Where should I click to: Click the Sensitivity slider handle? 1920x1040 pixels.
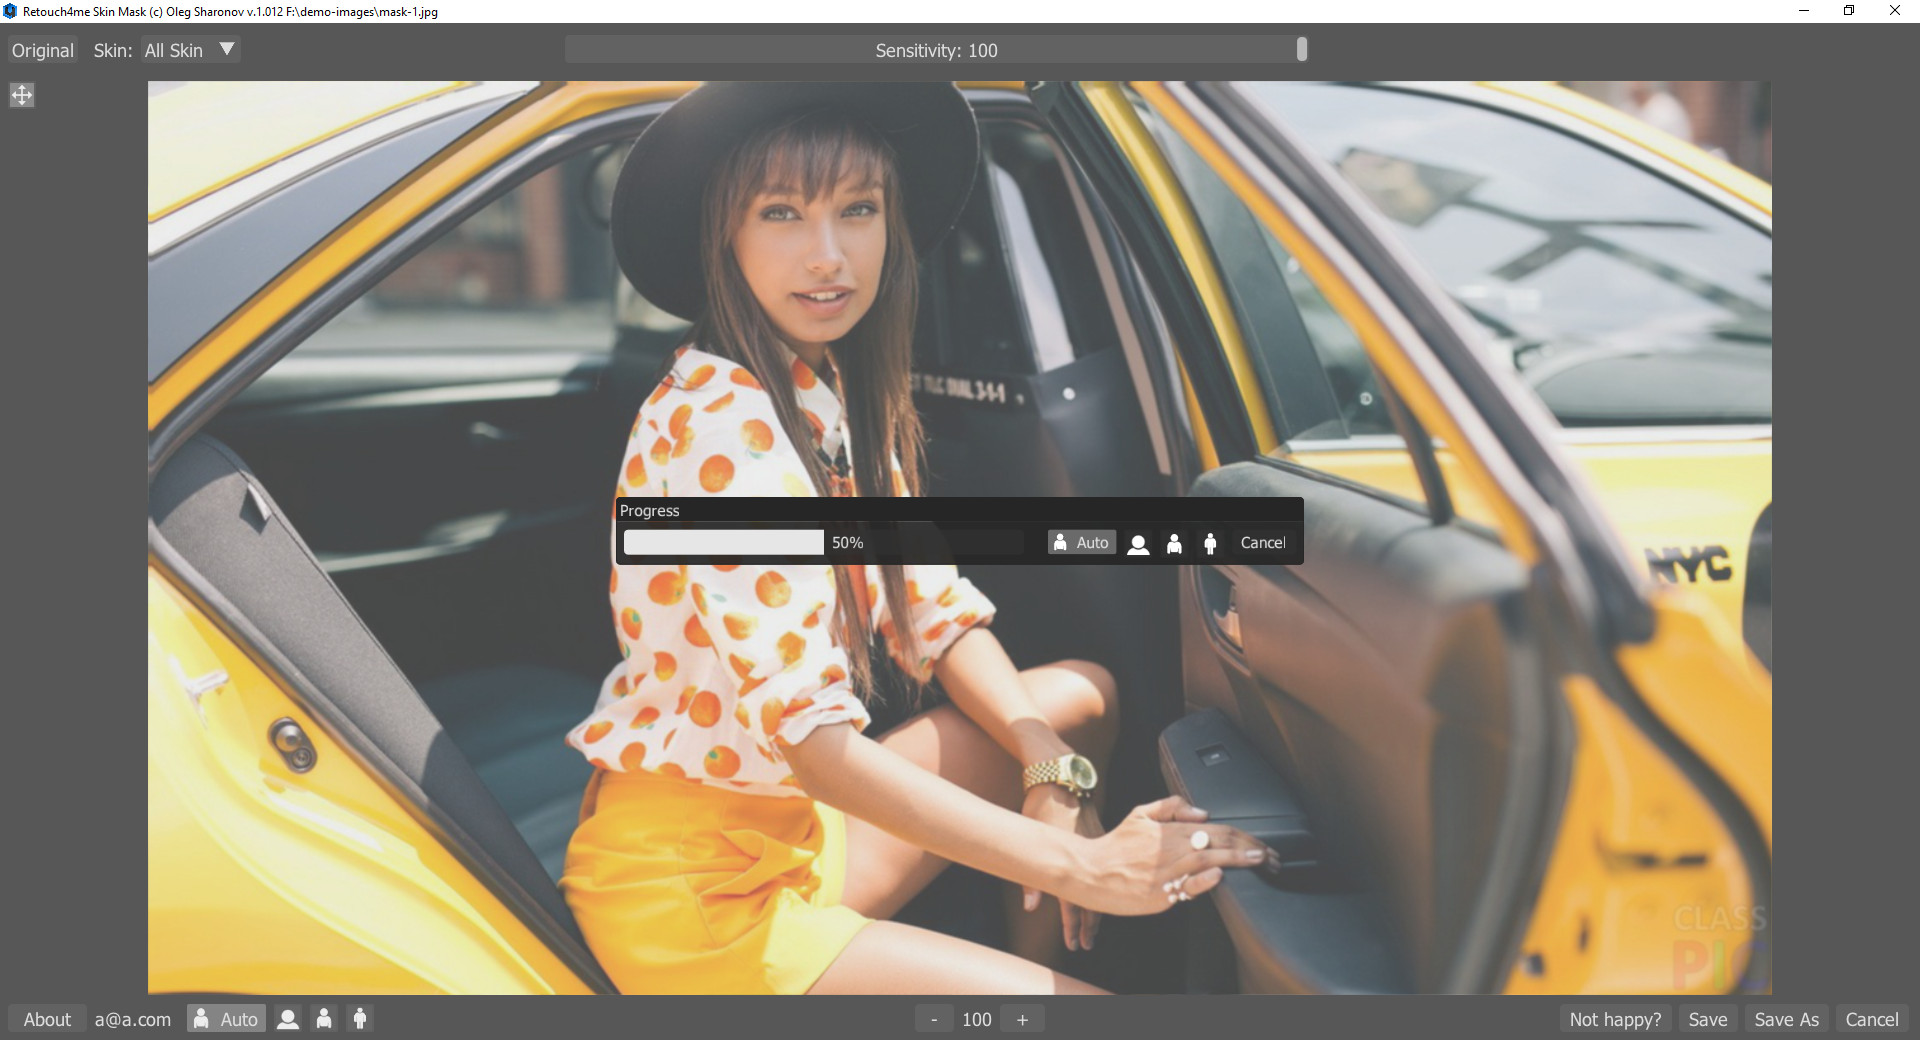[1301, 49]
